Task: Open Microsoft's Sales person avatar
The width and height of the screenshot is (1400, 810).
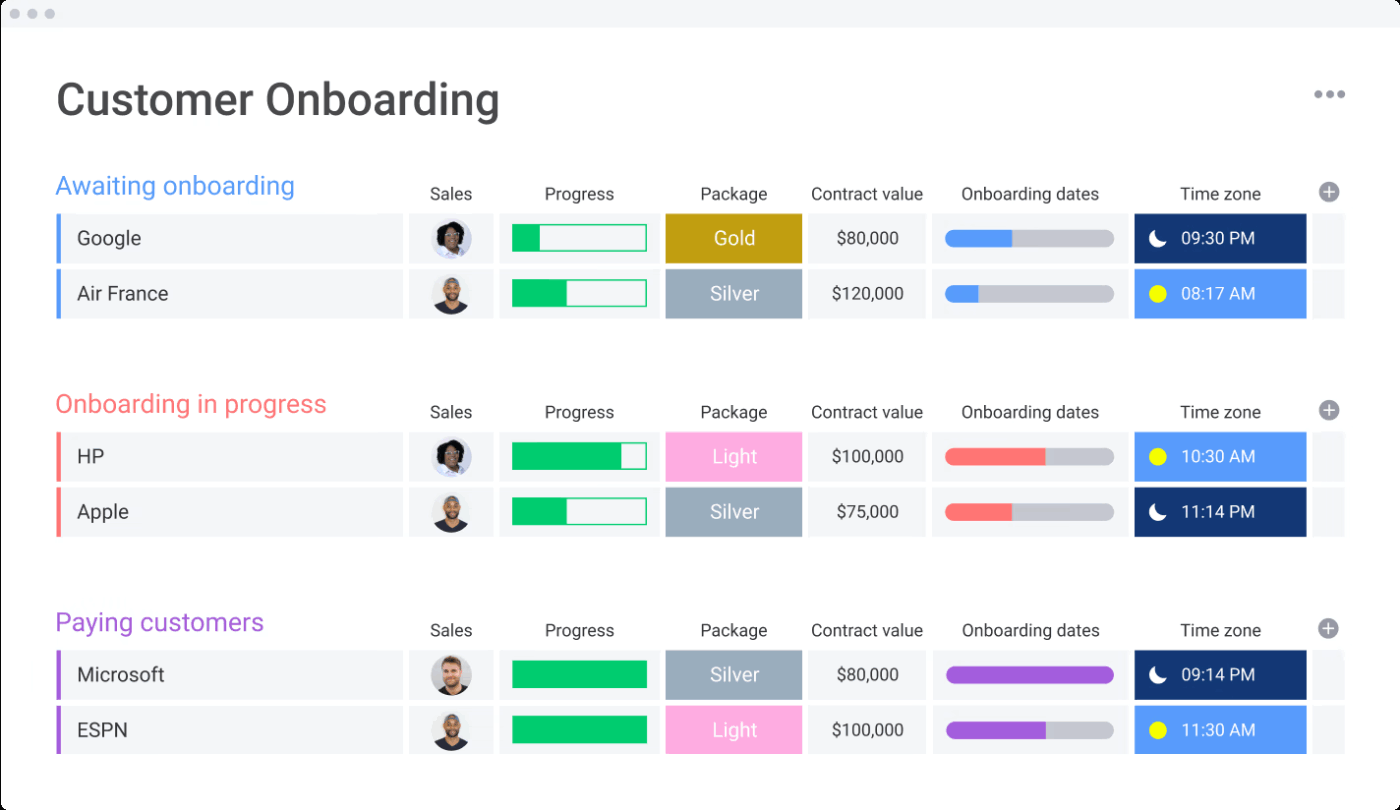Action: coord(451,674)
